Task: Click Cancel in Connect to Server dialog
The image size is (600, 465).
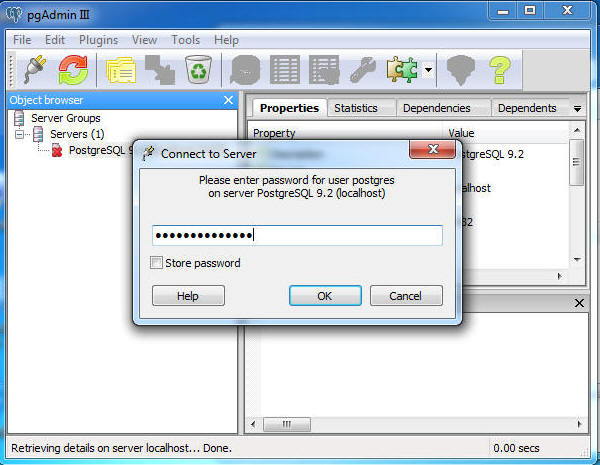Action: (406, 295)
